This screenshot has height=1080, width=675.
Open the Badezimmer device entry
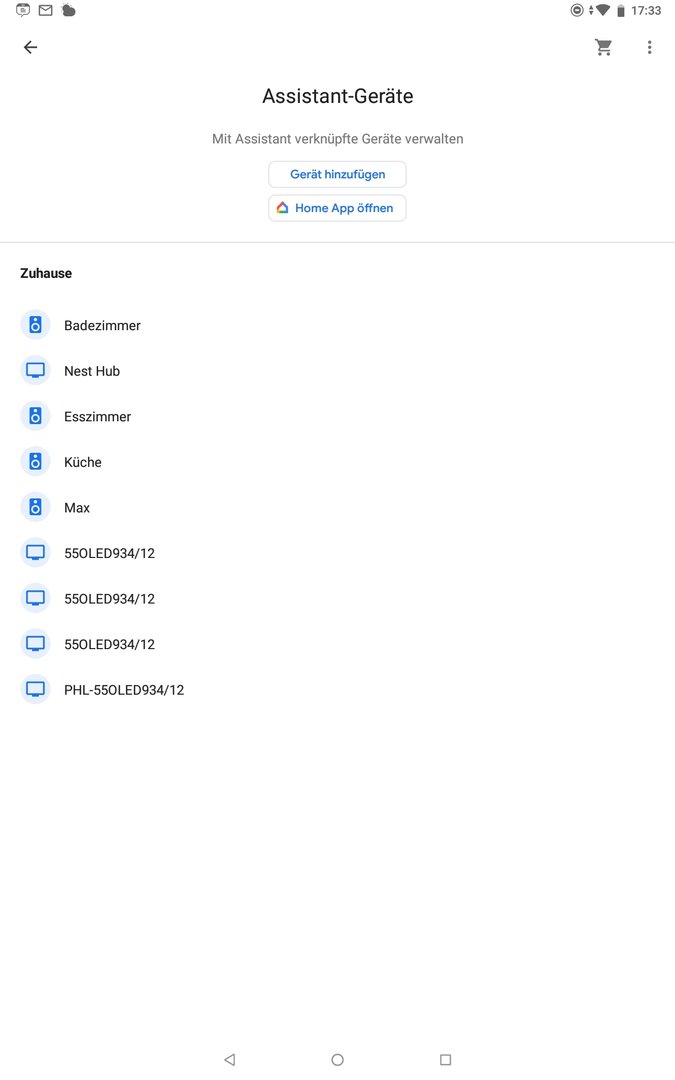point(338,325)
